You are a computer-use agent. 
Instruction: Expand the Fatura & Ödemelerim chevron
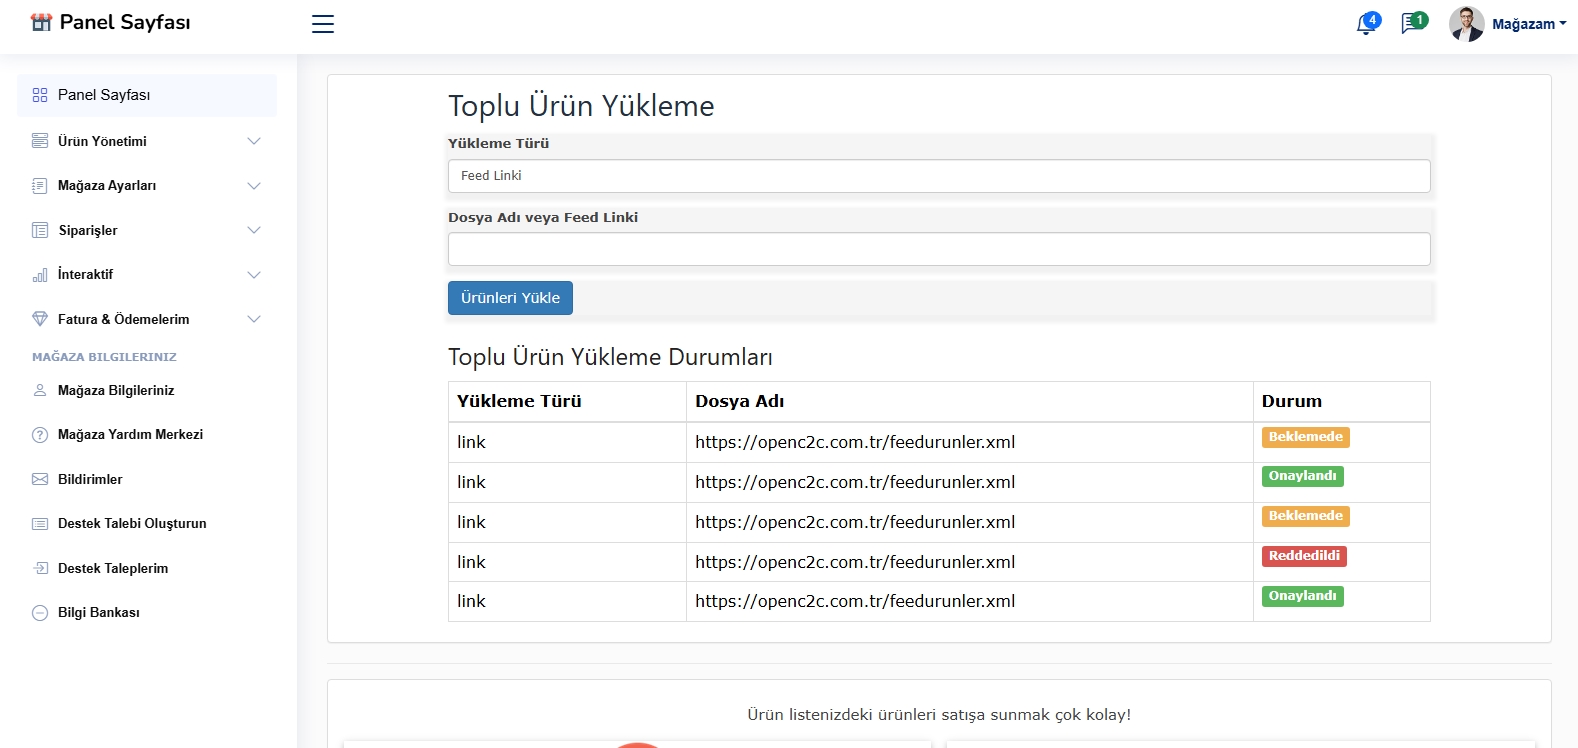254,319
